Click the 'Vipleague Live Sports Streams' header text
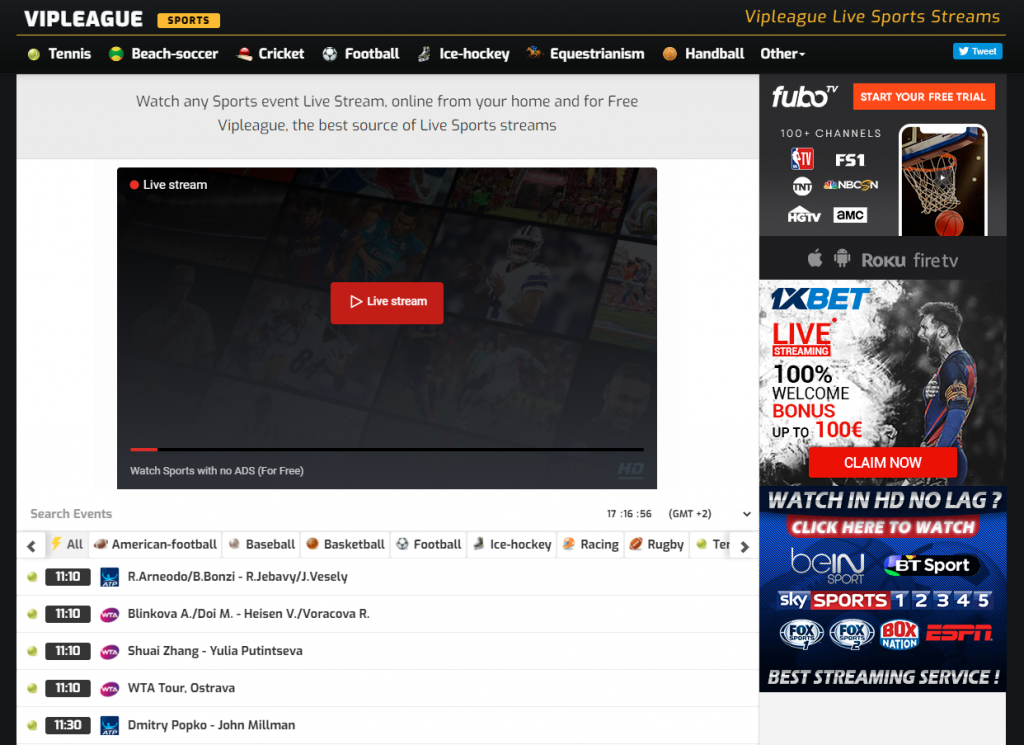The height and width of the screenshot is (745, 1024). [872, 16]
